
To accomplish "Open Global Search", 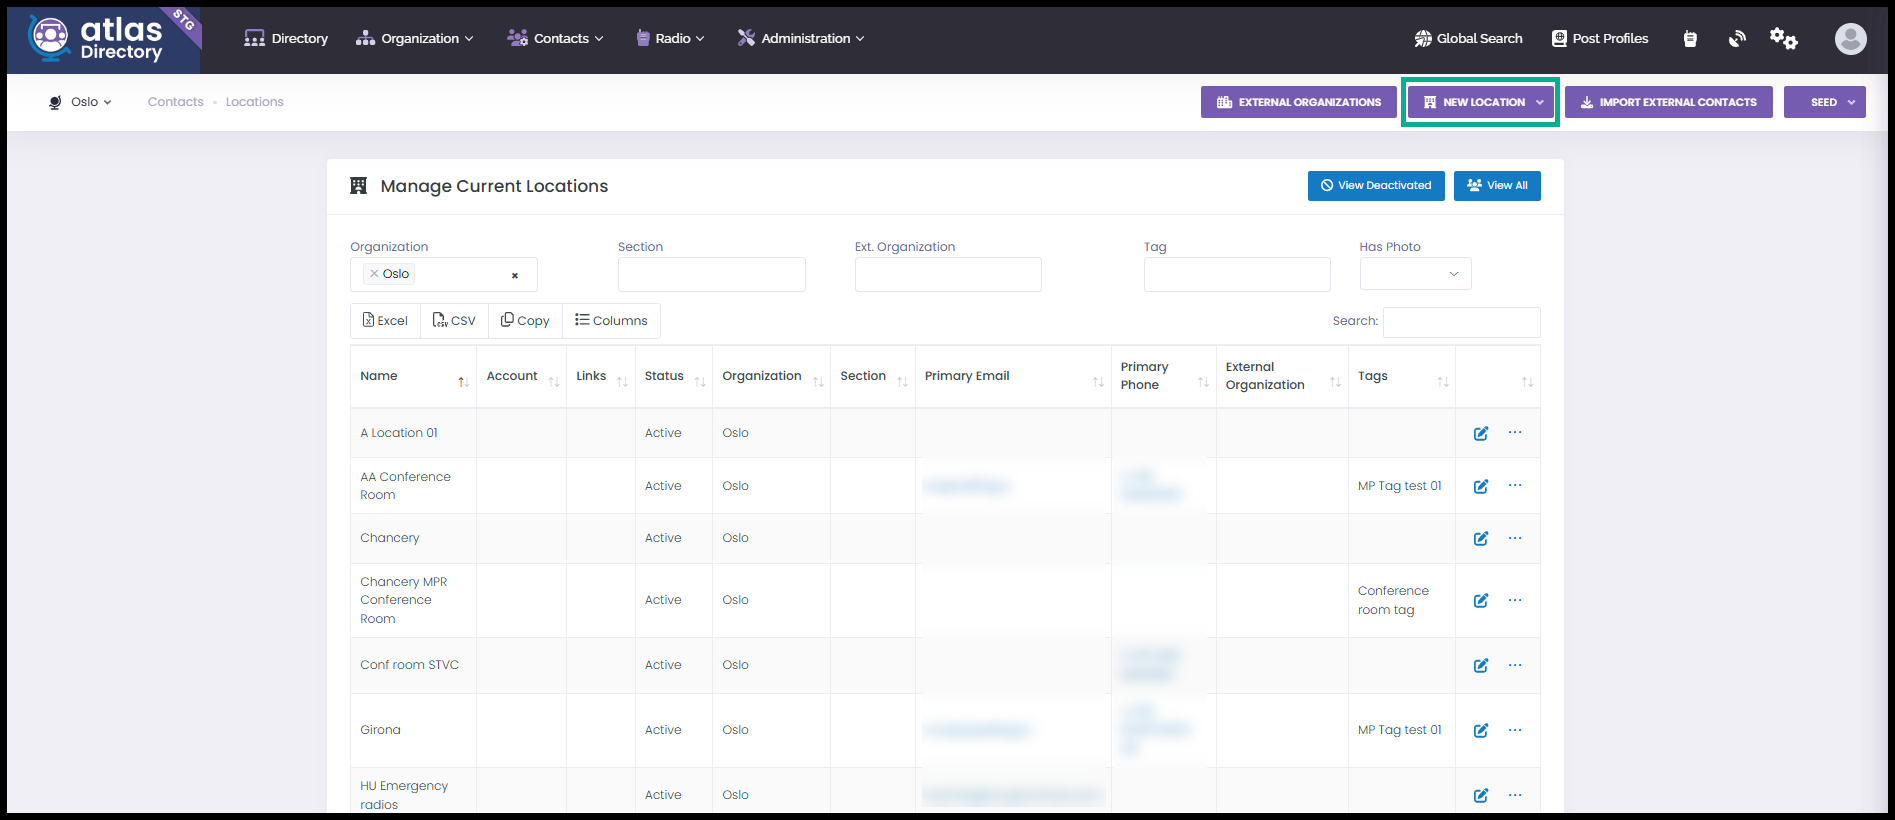I will (1468, 38).
